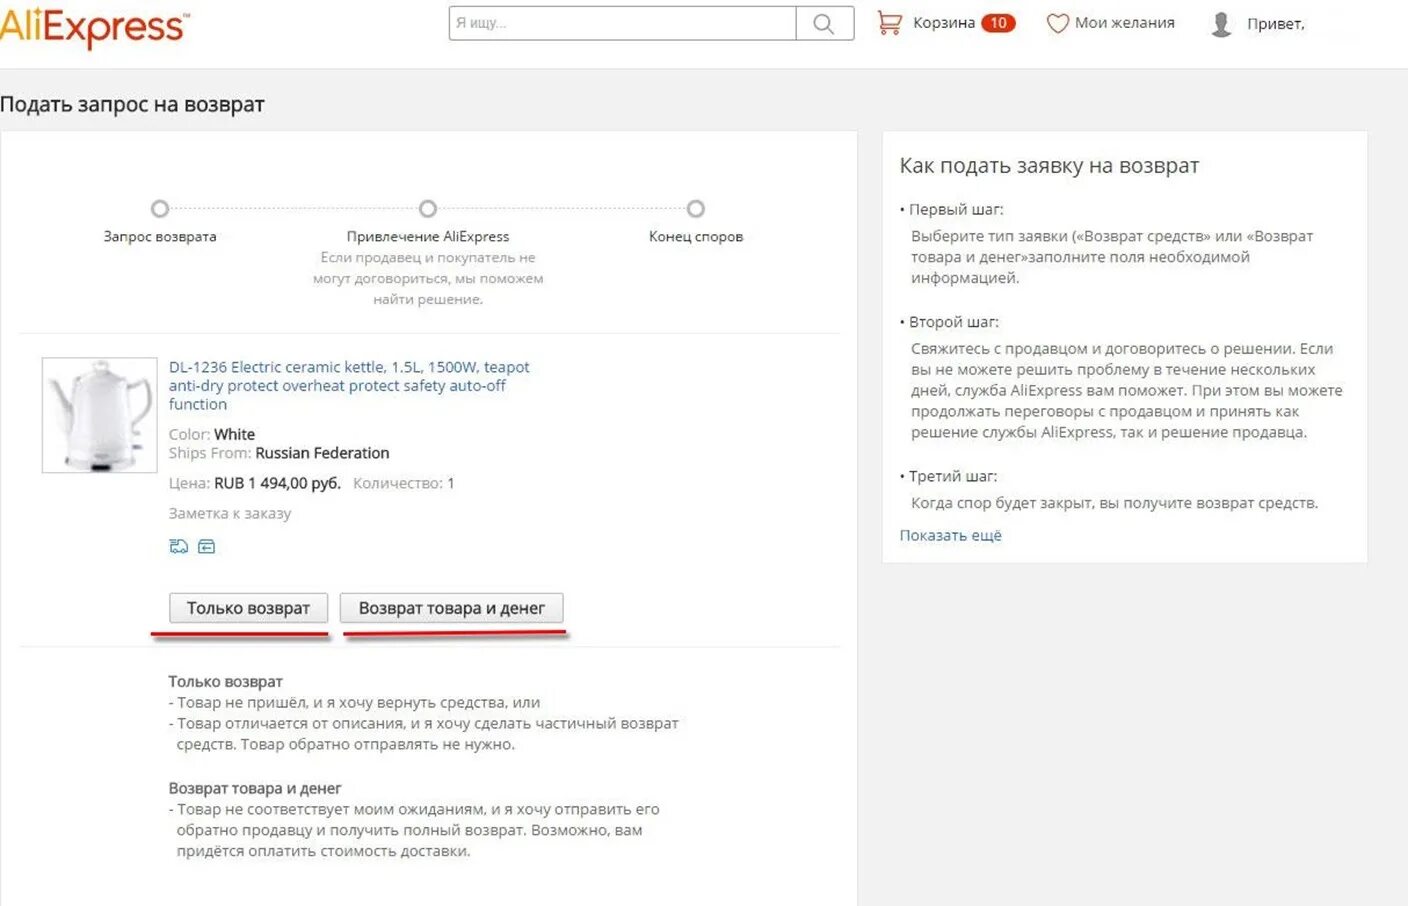Click the delivery truck icon under order note
This screenshot has width=1408, height=906.
point(178,546)
